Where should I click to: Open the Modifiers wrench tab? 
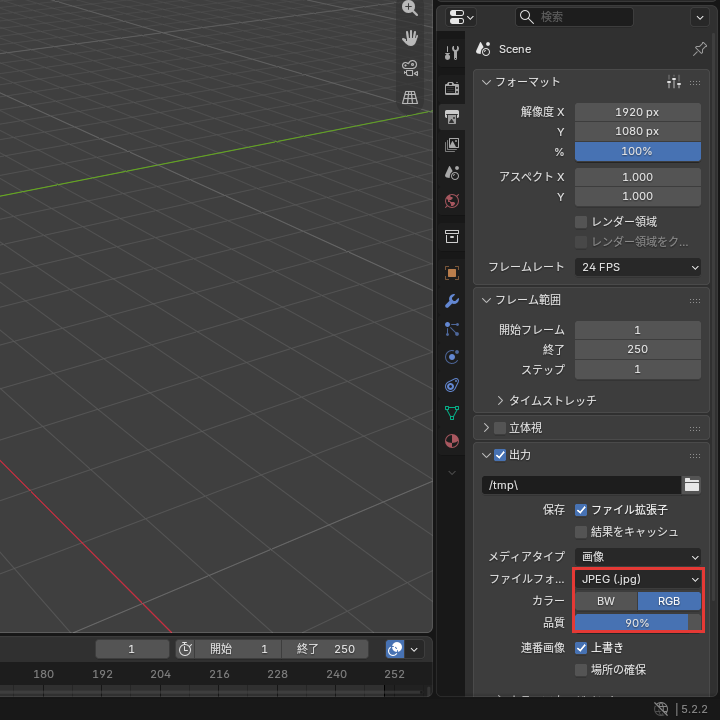[452, 301]
